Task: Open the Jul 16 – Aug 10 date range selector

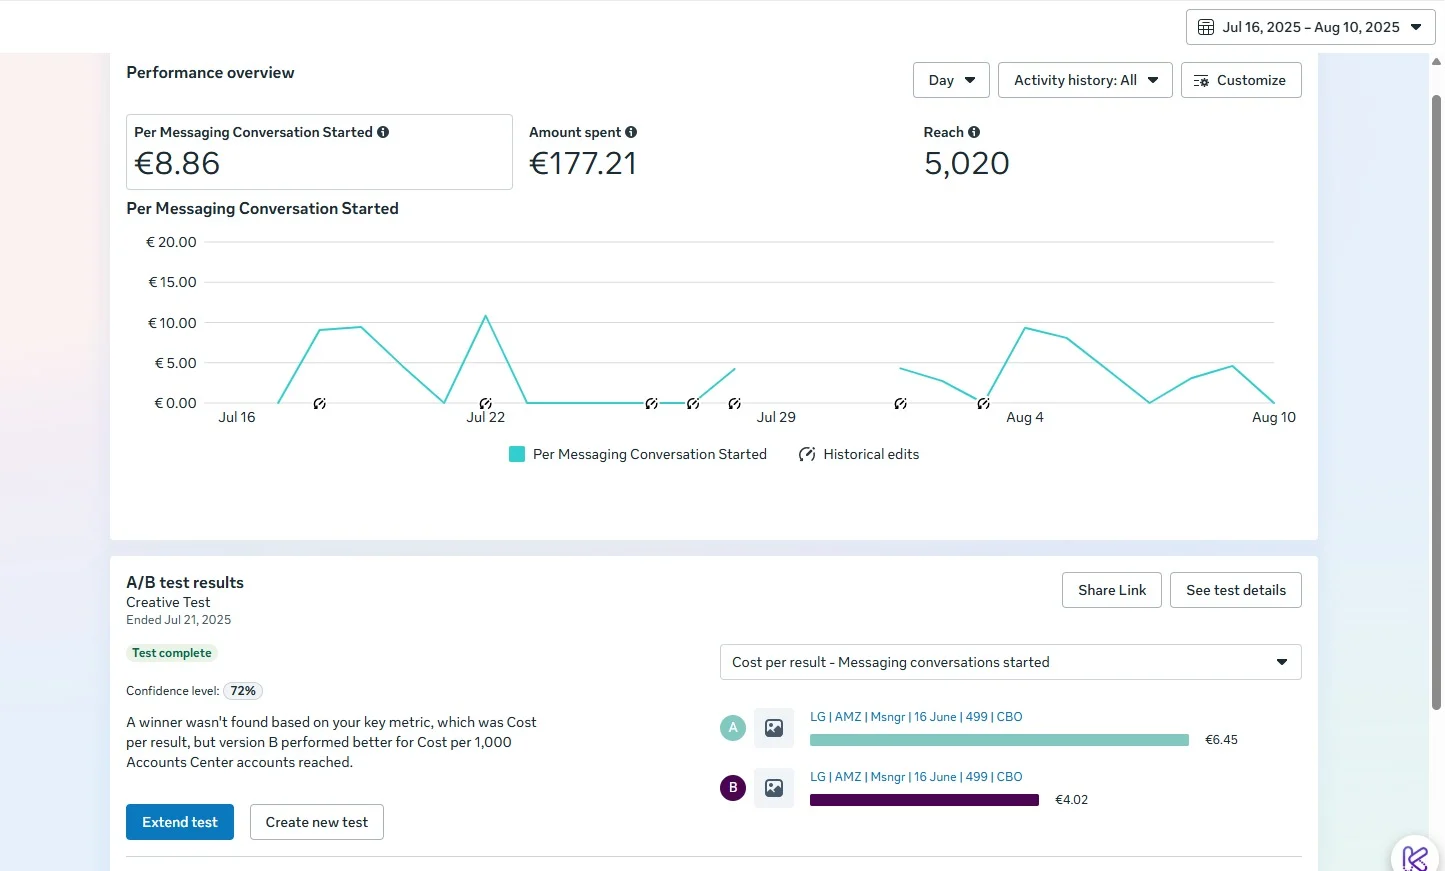Action: click(x=1310, y=27)
